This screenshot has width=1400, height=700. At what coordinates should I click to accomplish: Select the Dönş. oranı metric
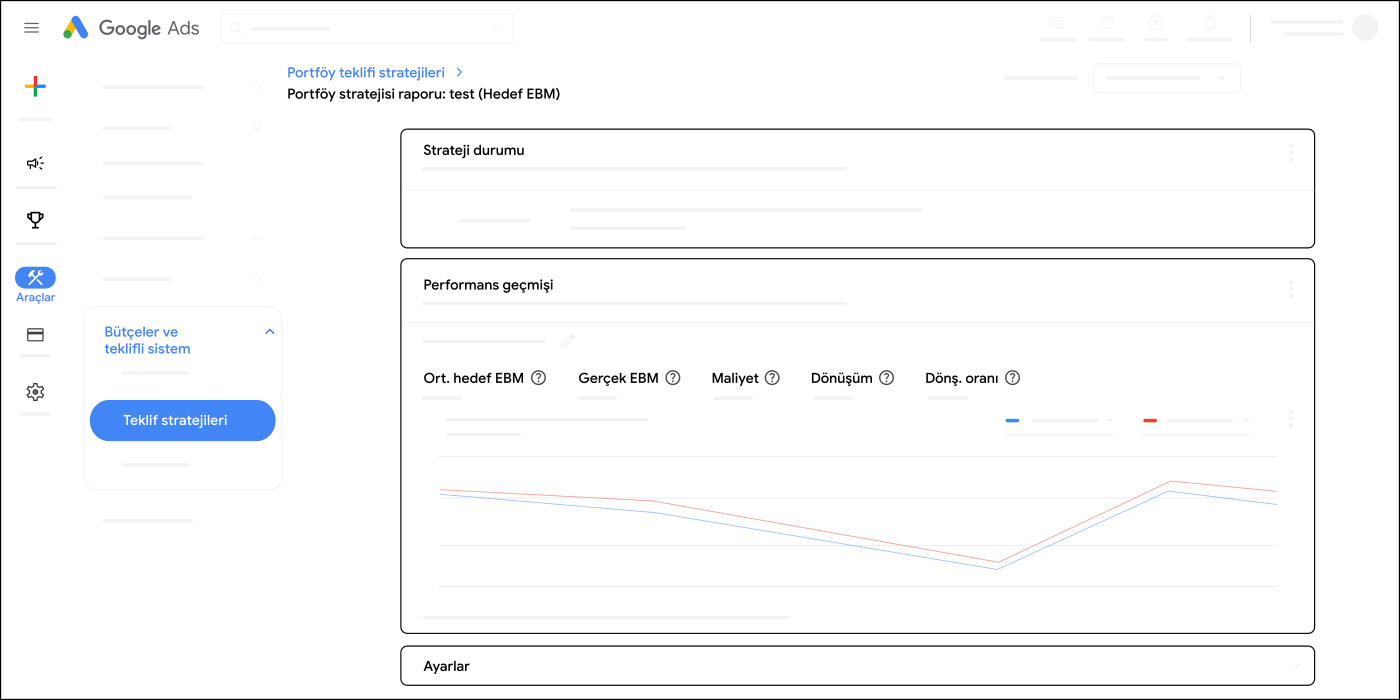[x=962, y=378]
